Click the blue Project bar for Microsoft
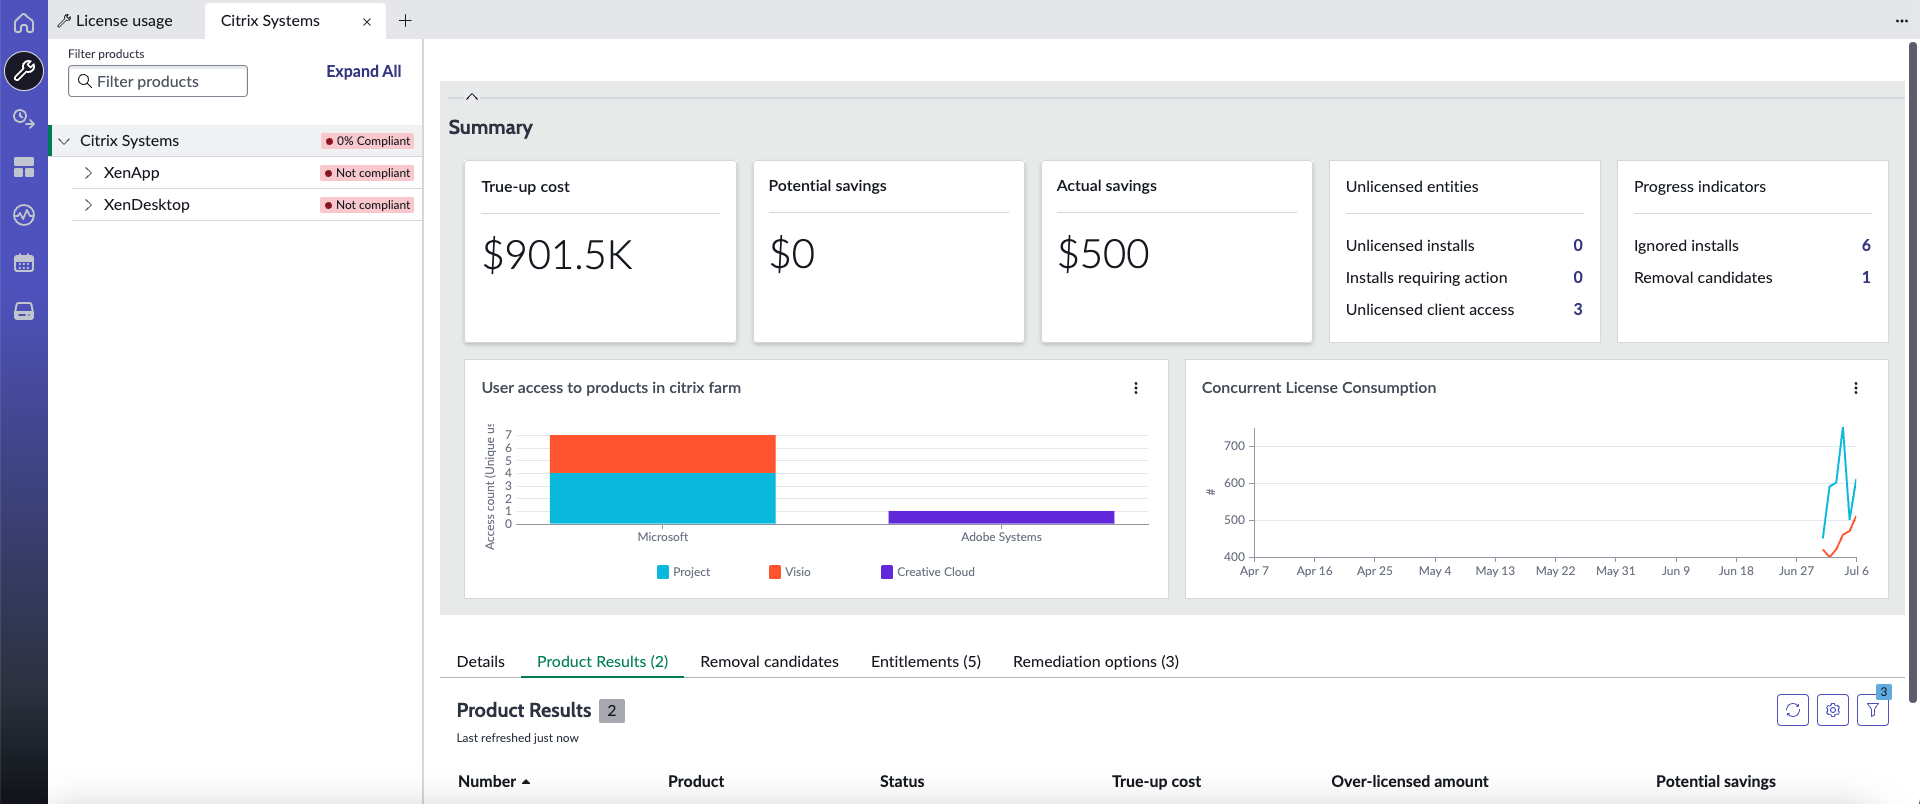The height and width of the screenshot is (804, 1920). click(x=663, y=498)
